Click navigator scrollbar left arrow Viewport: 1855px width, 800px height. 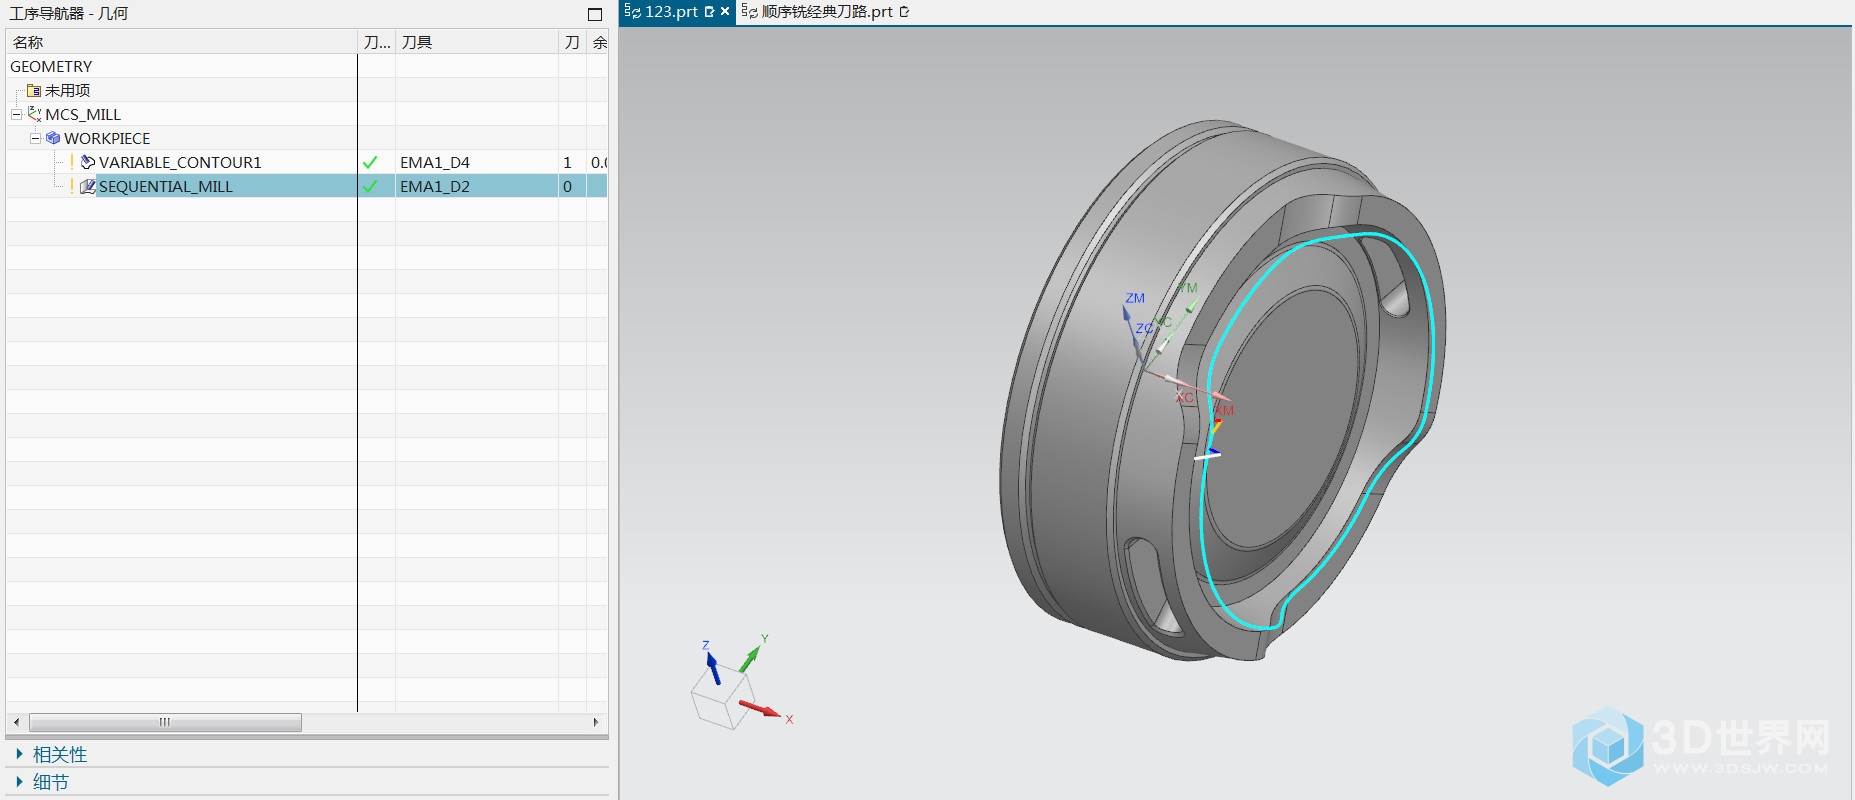pyautogui.click(x=16, y=722)
